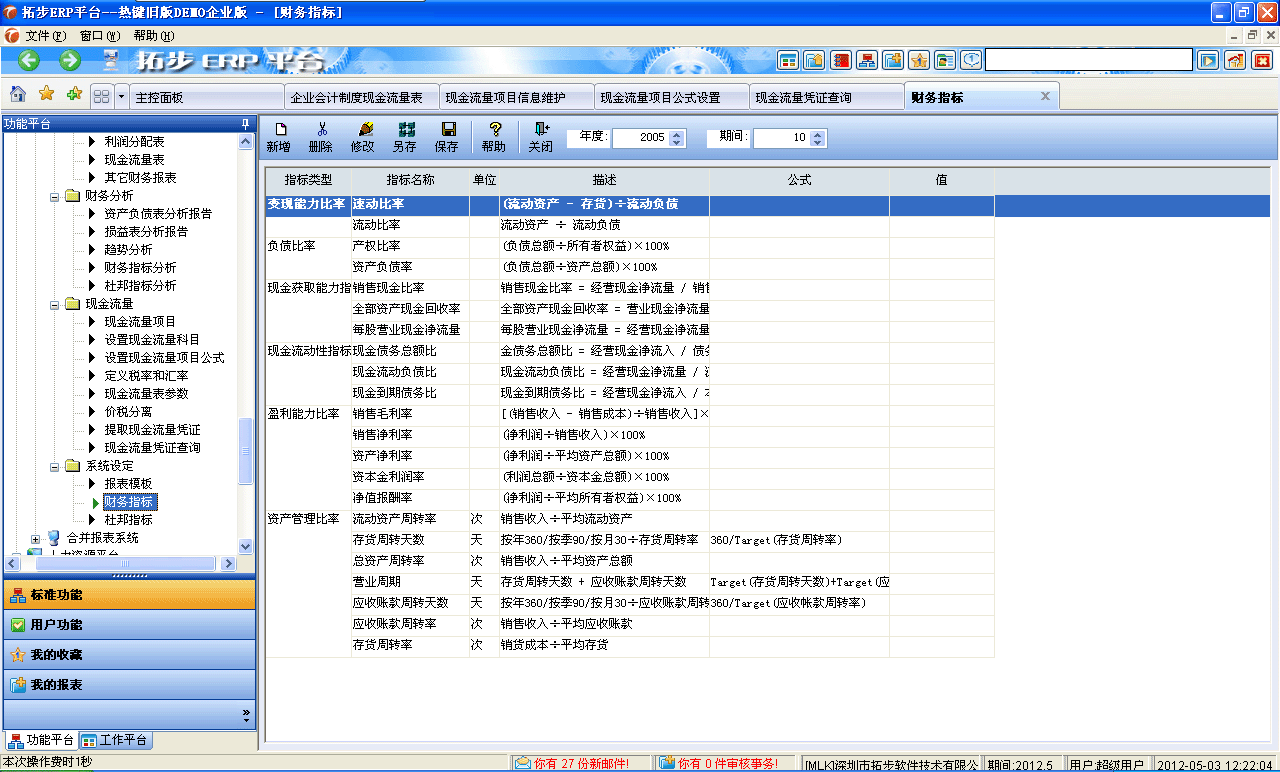Open the 我的收藏 panel button

tap(128, 655)
